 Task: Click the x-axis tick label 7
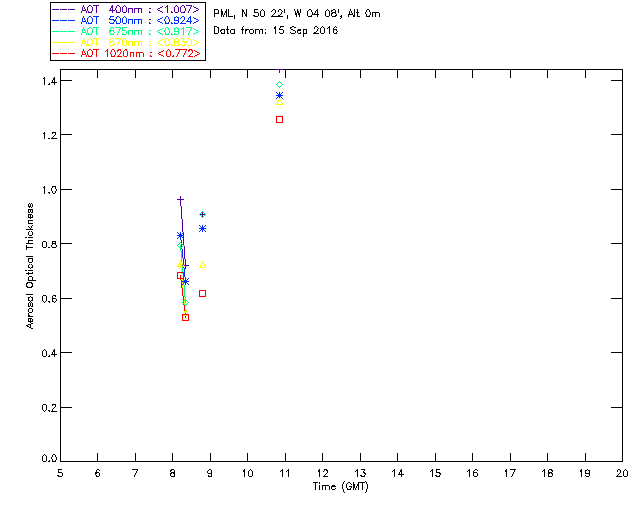pos(135,473)
